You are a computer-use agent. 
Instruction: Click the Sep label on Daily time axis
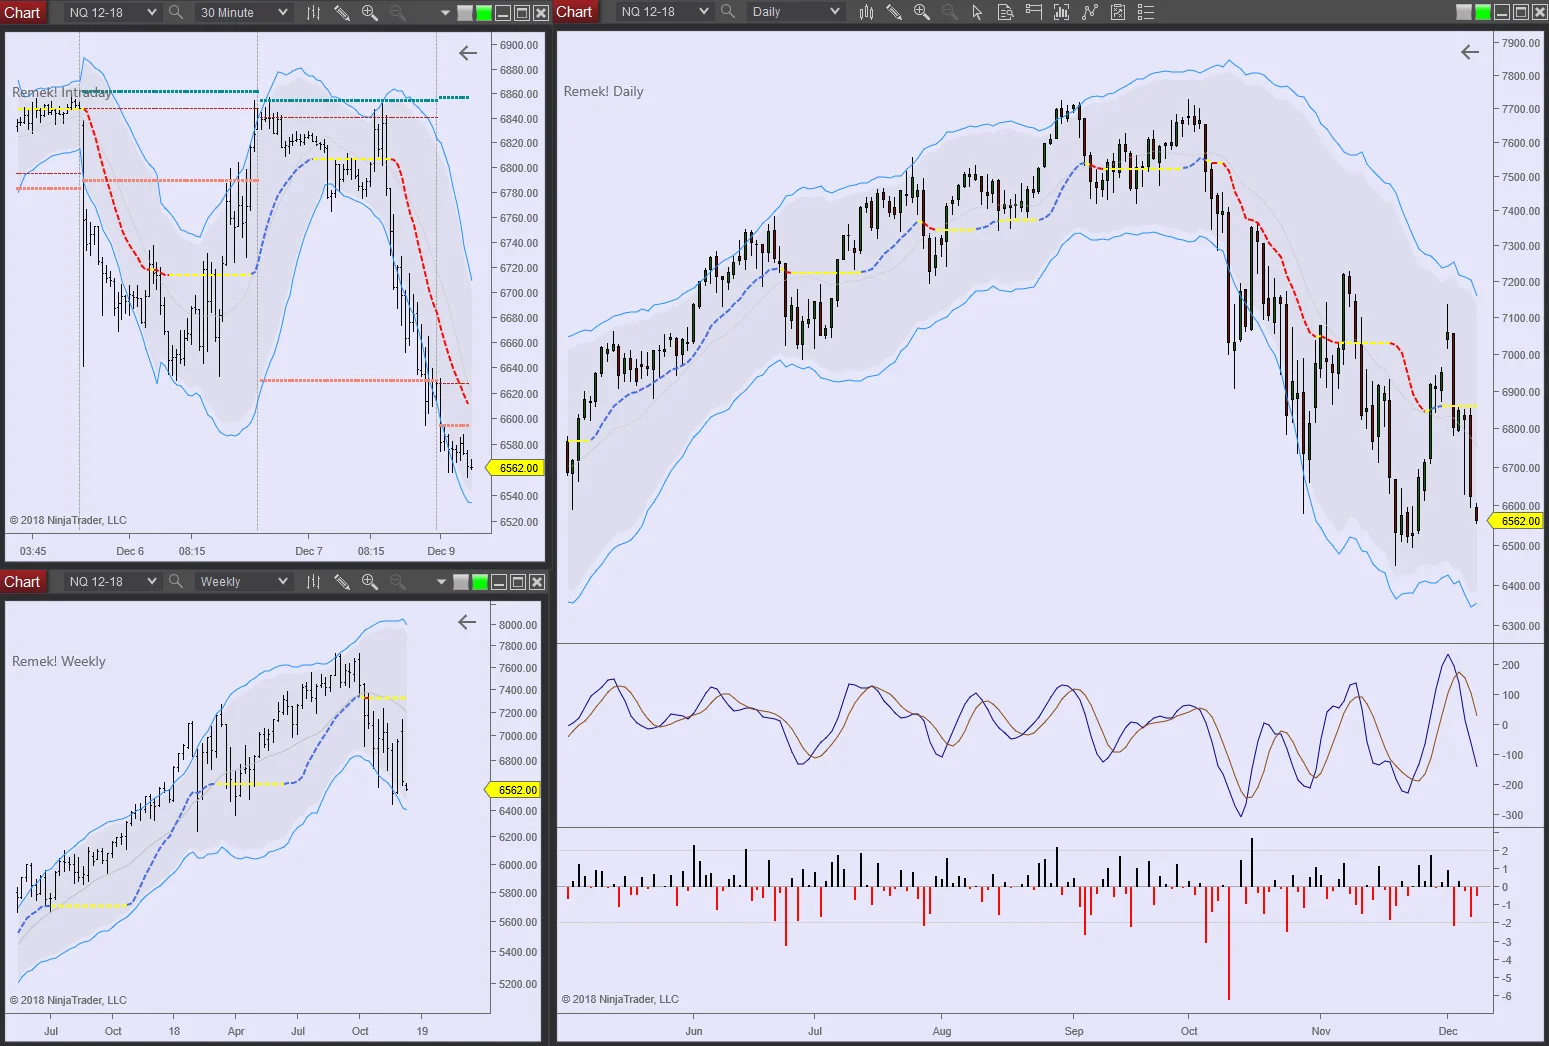pyautogui.click(x=1074, y=1031)
